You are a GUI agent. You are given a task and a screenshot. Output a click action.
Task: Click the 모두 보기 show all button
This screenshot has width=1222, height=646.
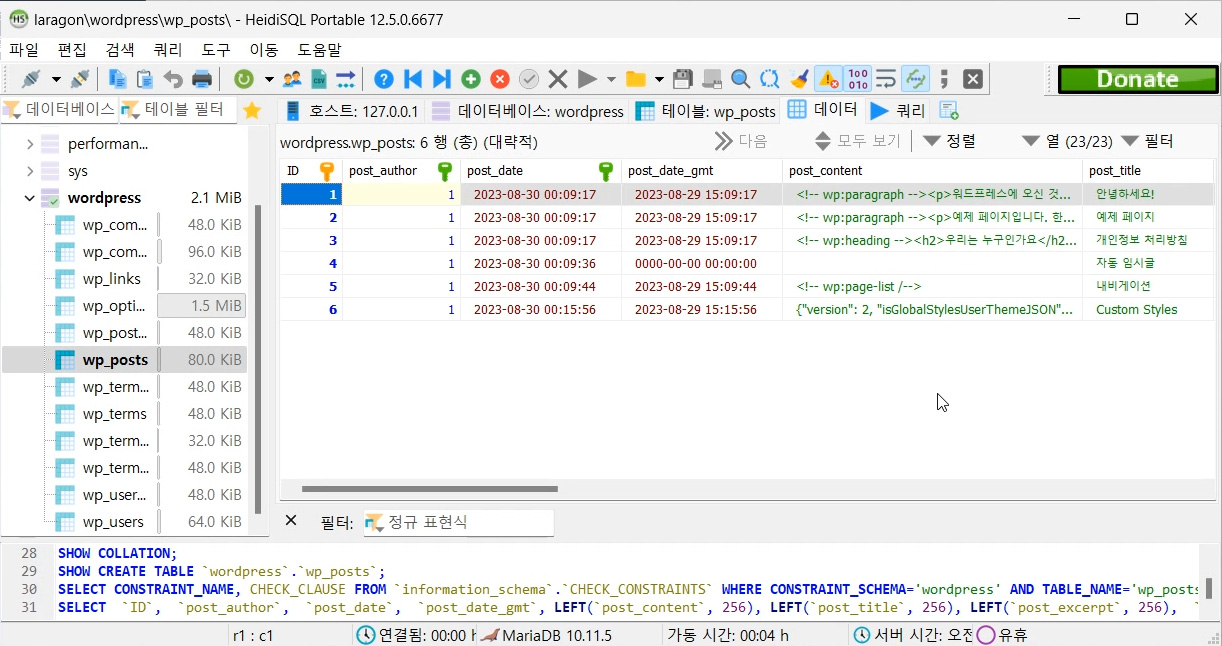(x=858, y=141)
